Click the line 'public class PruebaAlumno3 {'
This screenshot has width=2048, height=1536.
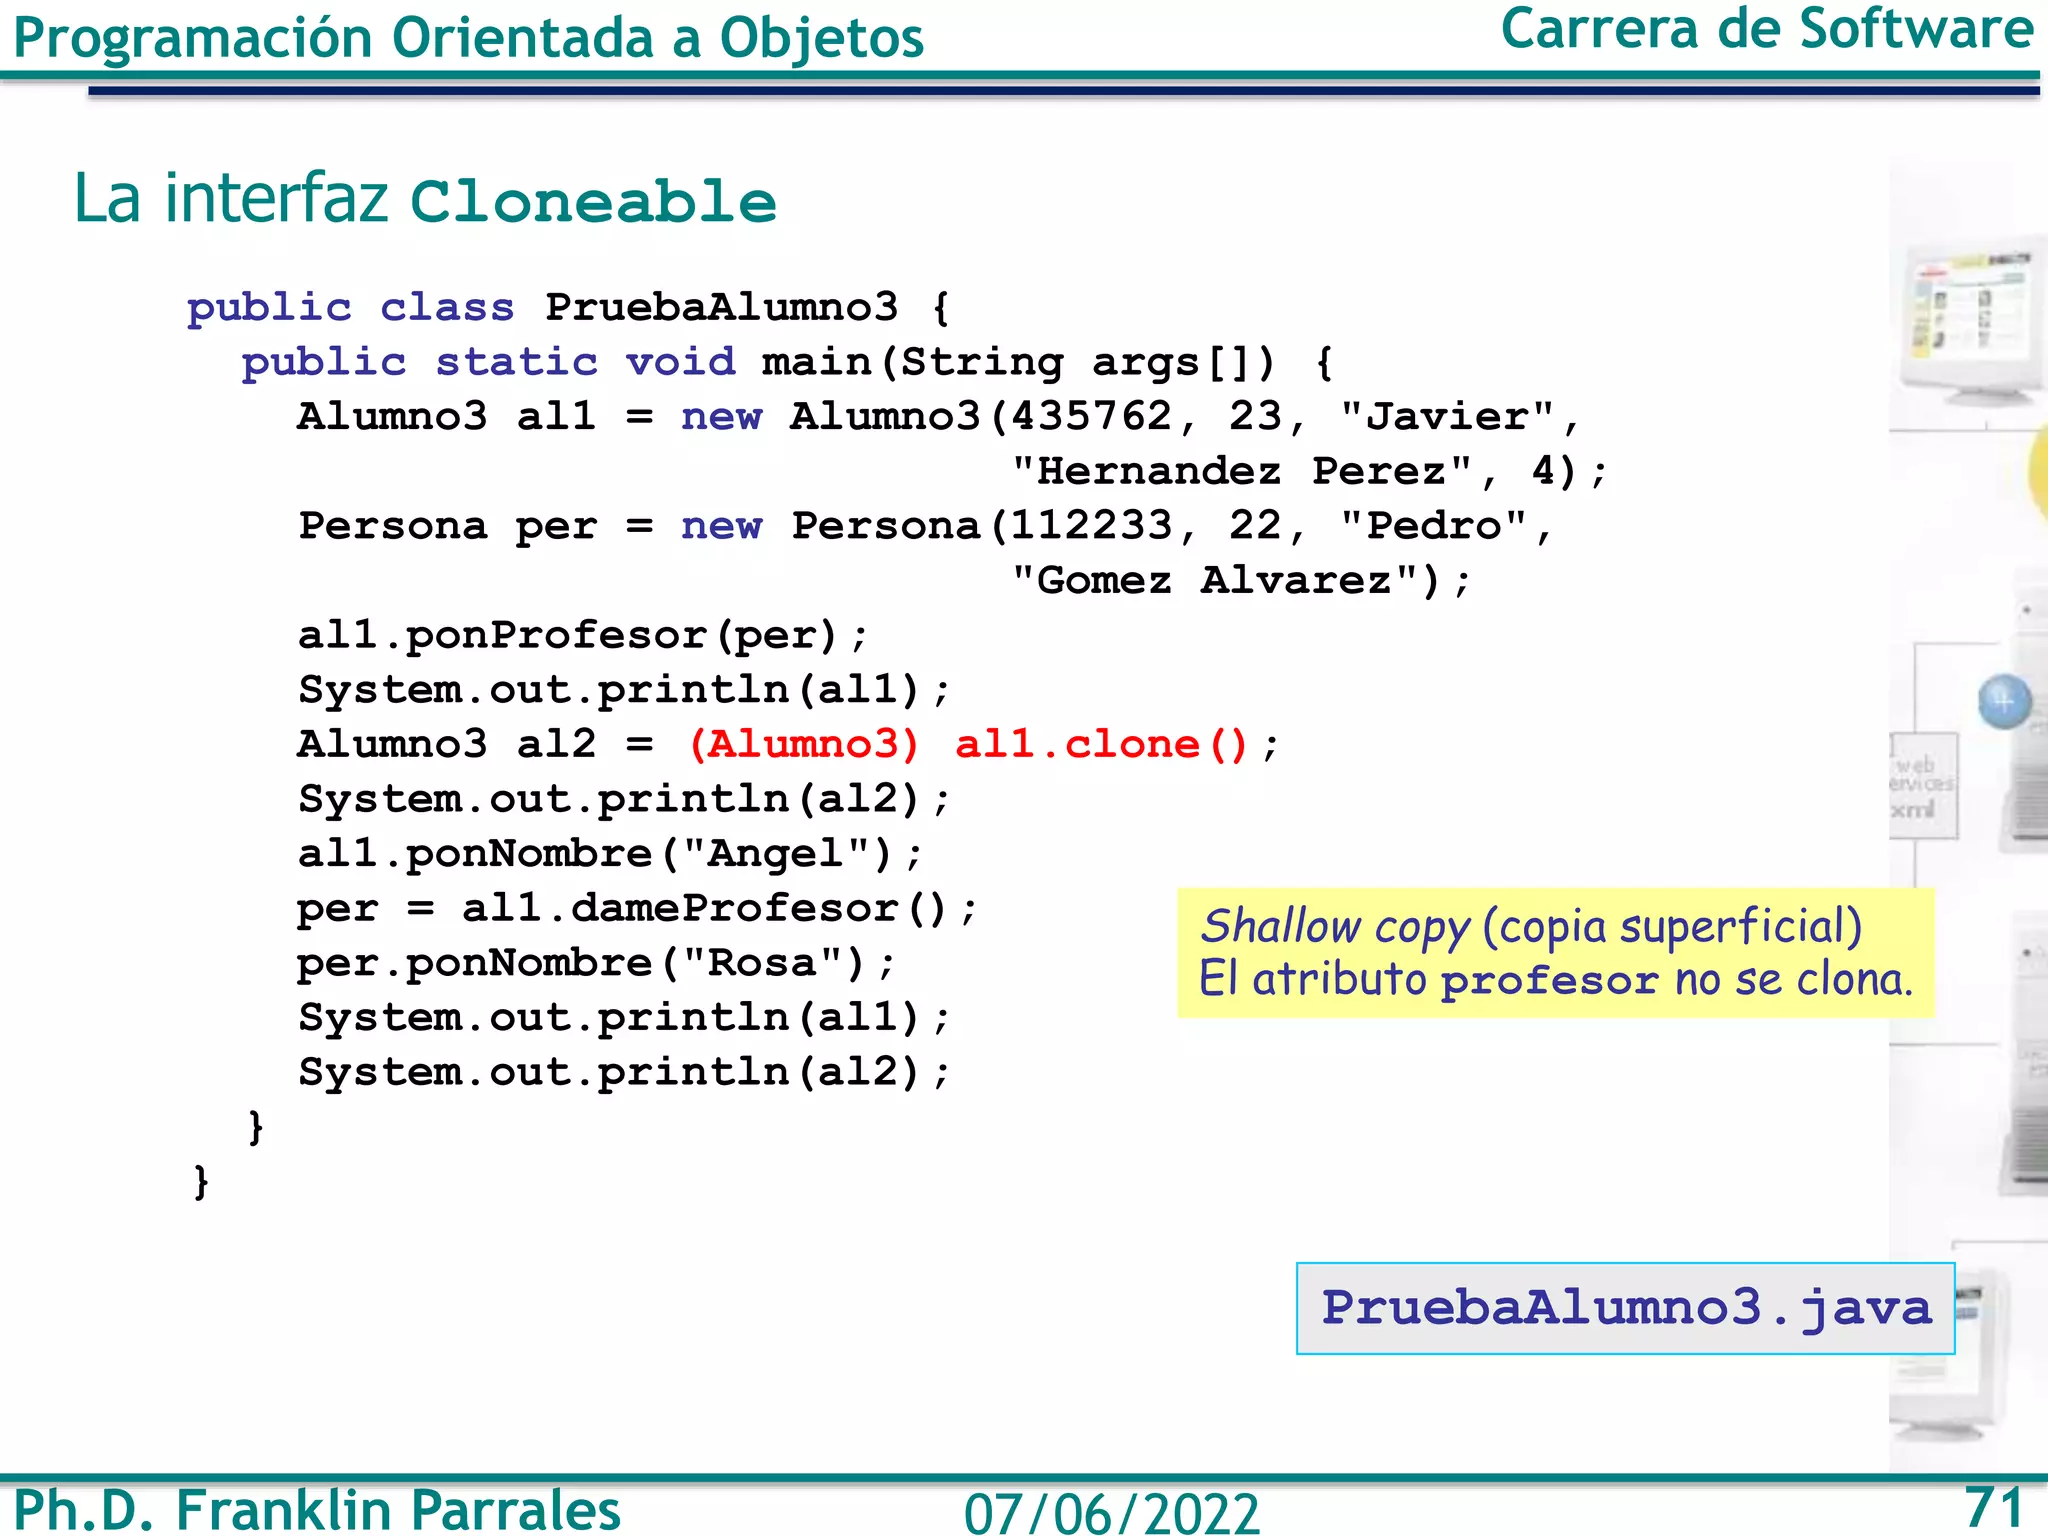[568, 308]
